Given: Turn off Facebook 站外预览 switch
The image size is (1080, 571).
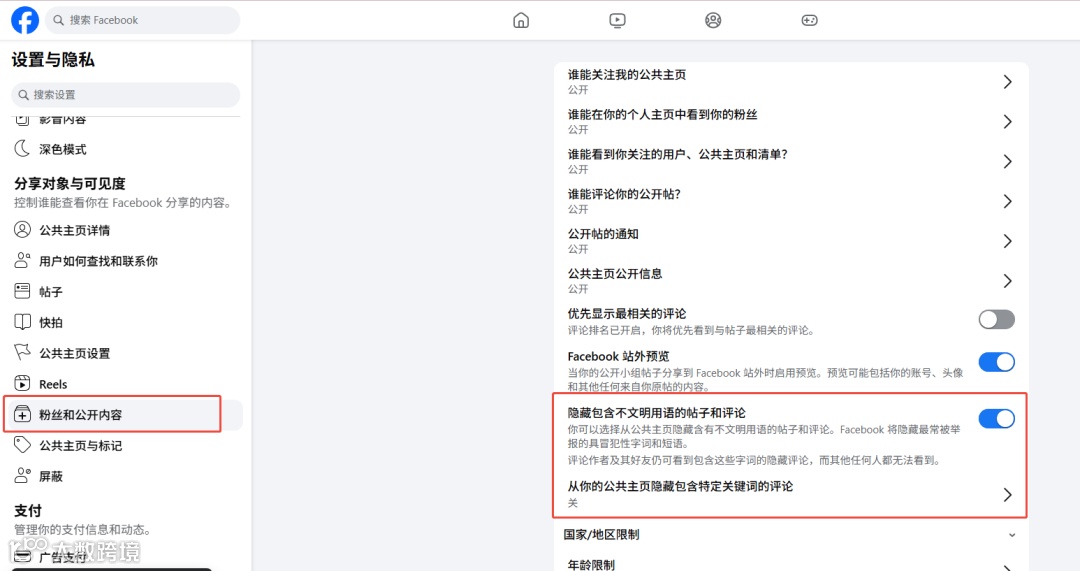Looking at the screenshot, I should coord(997,362).
